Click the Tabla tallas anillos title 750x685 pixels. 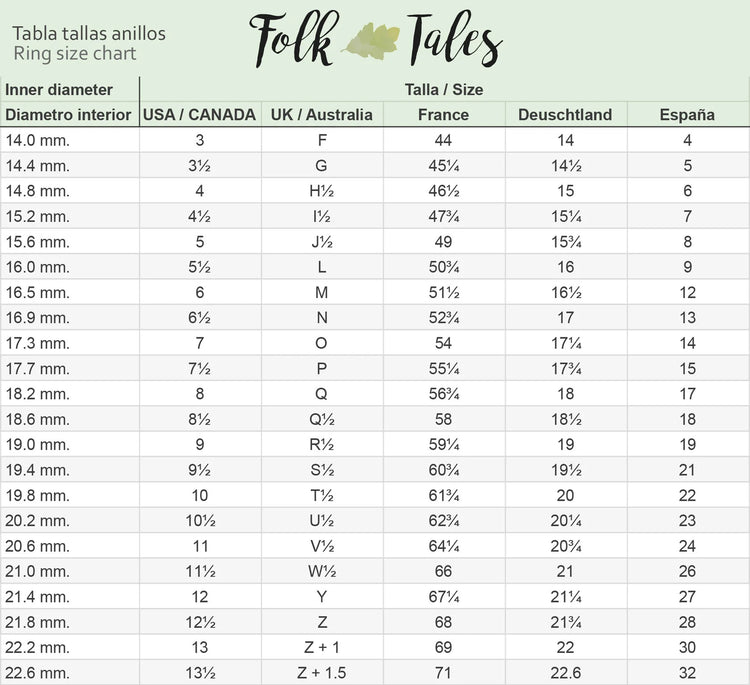[89, 34]
